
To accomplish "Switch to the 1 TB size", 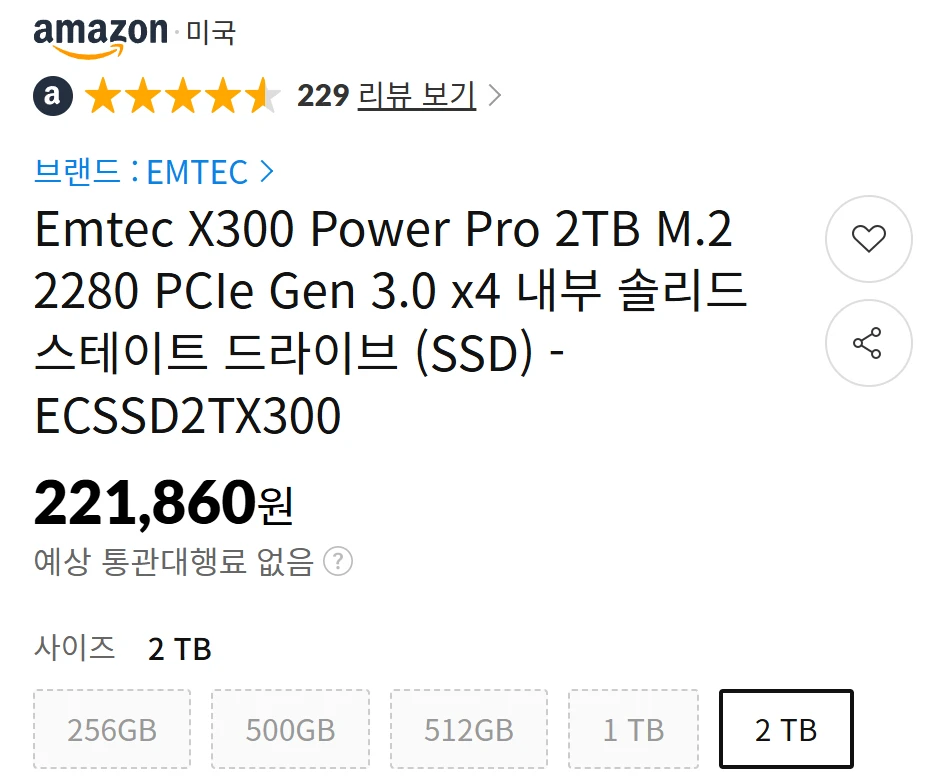I will click(x=633, y=729).
